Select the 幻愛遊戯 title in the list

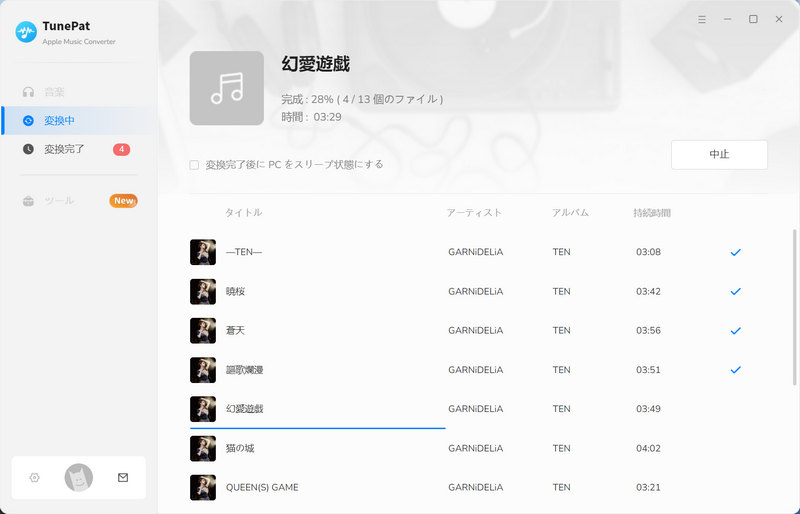244,409
